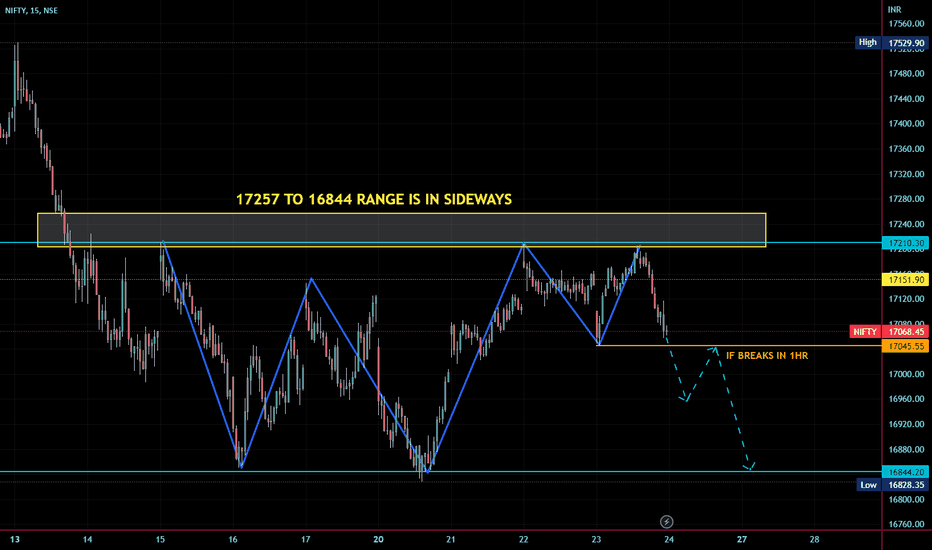Click date 14 on the time axis
This screenshot has height=550, width=932.
tap(87, 539)
